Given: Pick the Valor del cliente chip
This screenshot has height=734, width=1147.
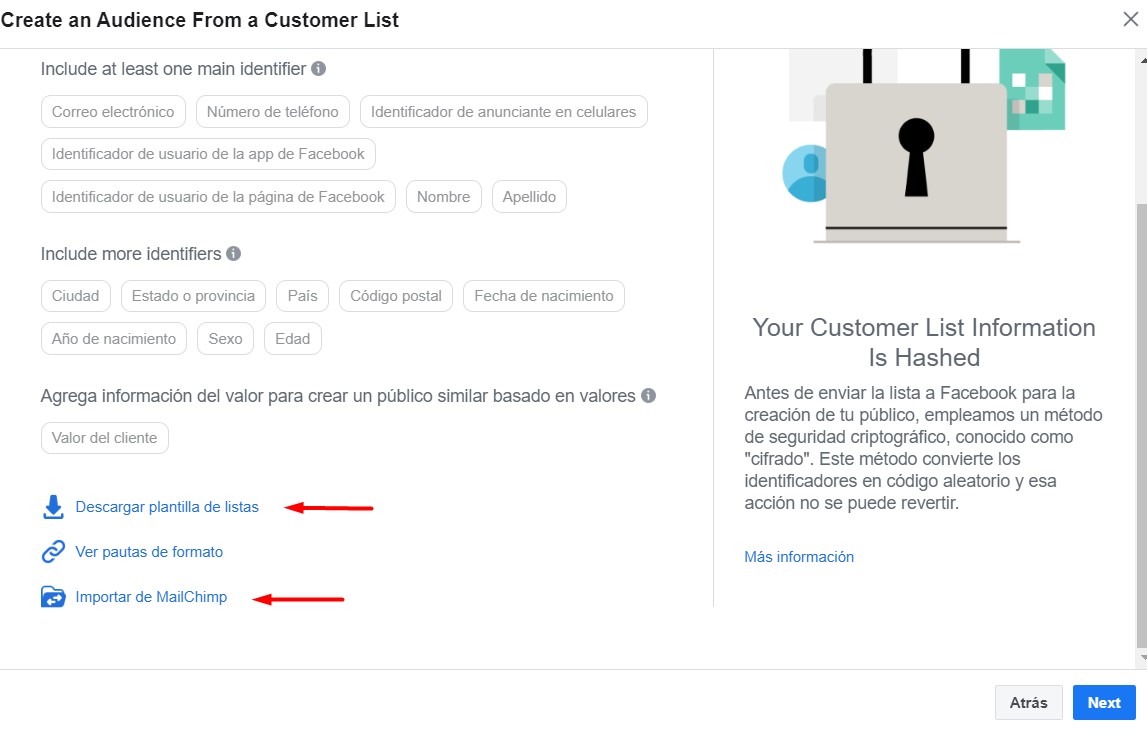Looking at the screenshot, I should (x=105, y=438).
